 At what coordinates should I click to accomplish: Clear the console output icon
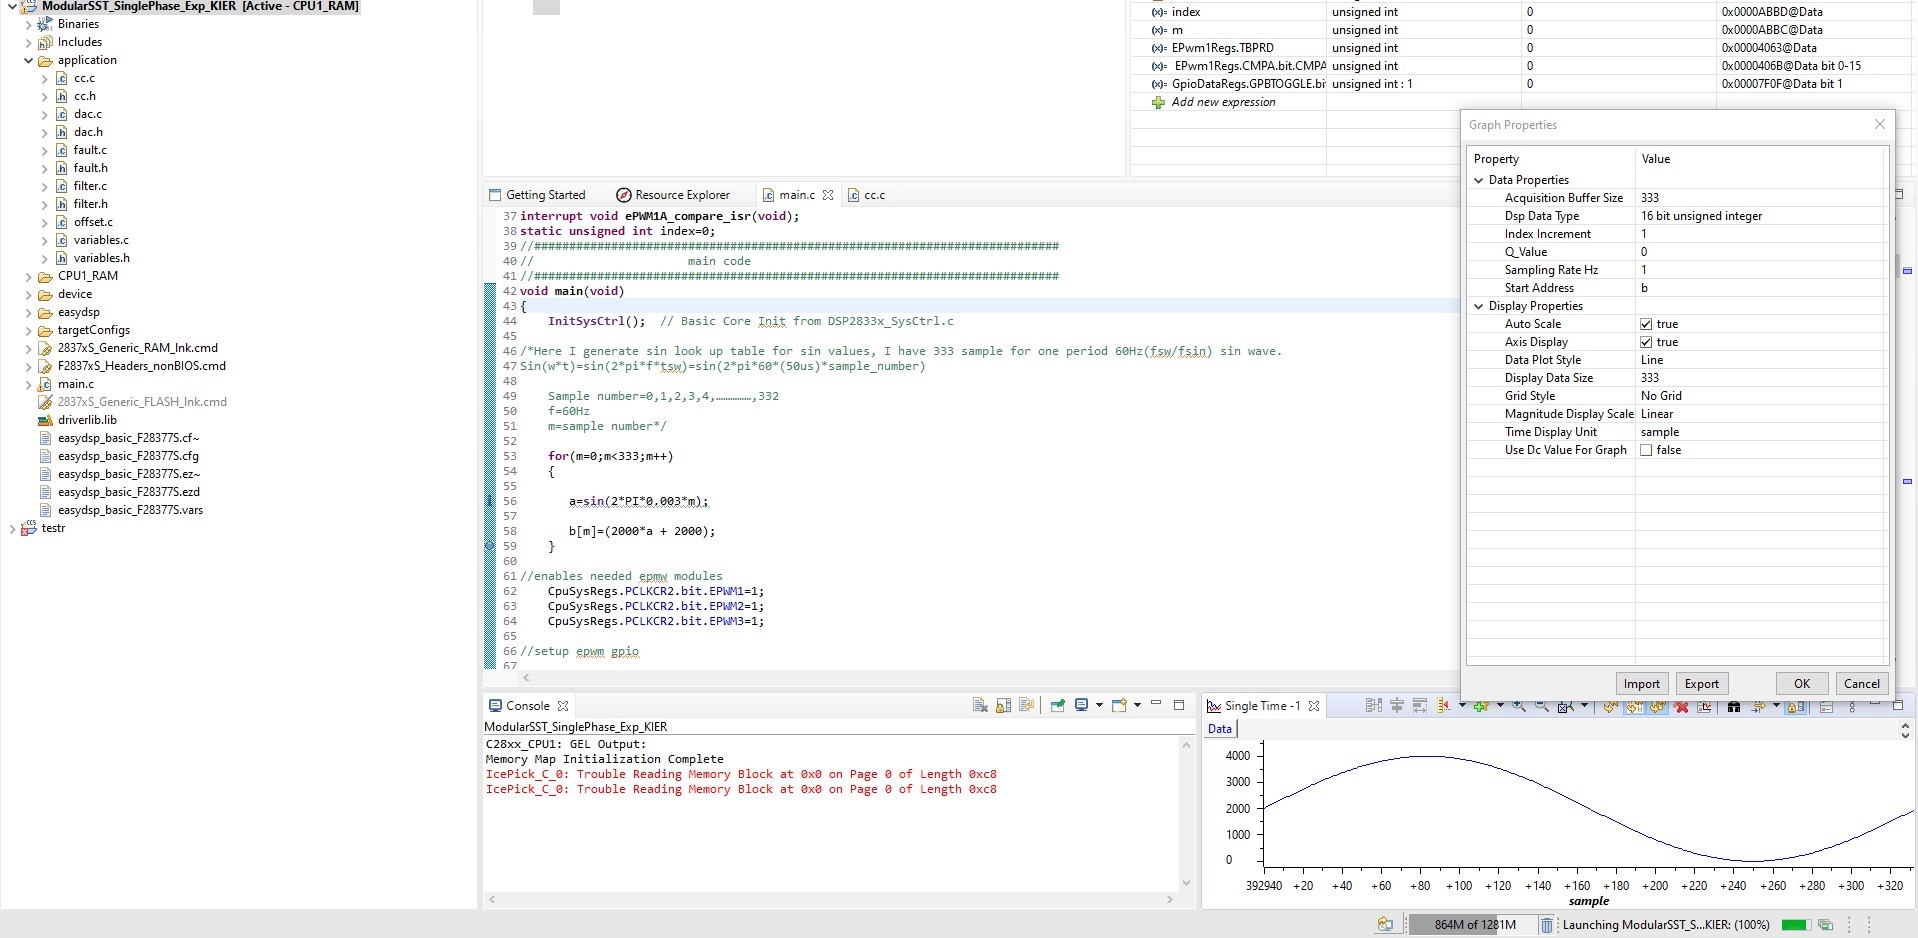[x=980, y=705]
